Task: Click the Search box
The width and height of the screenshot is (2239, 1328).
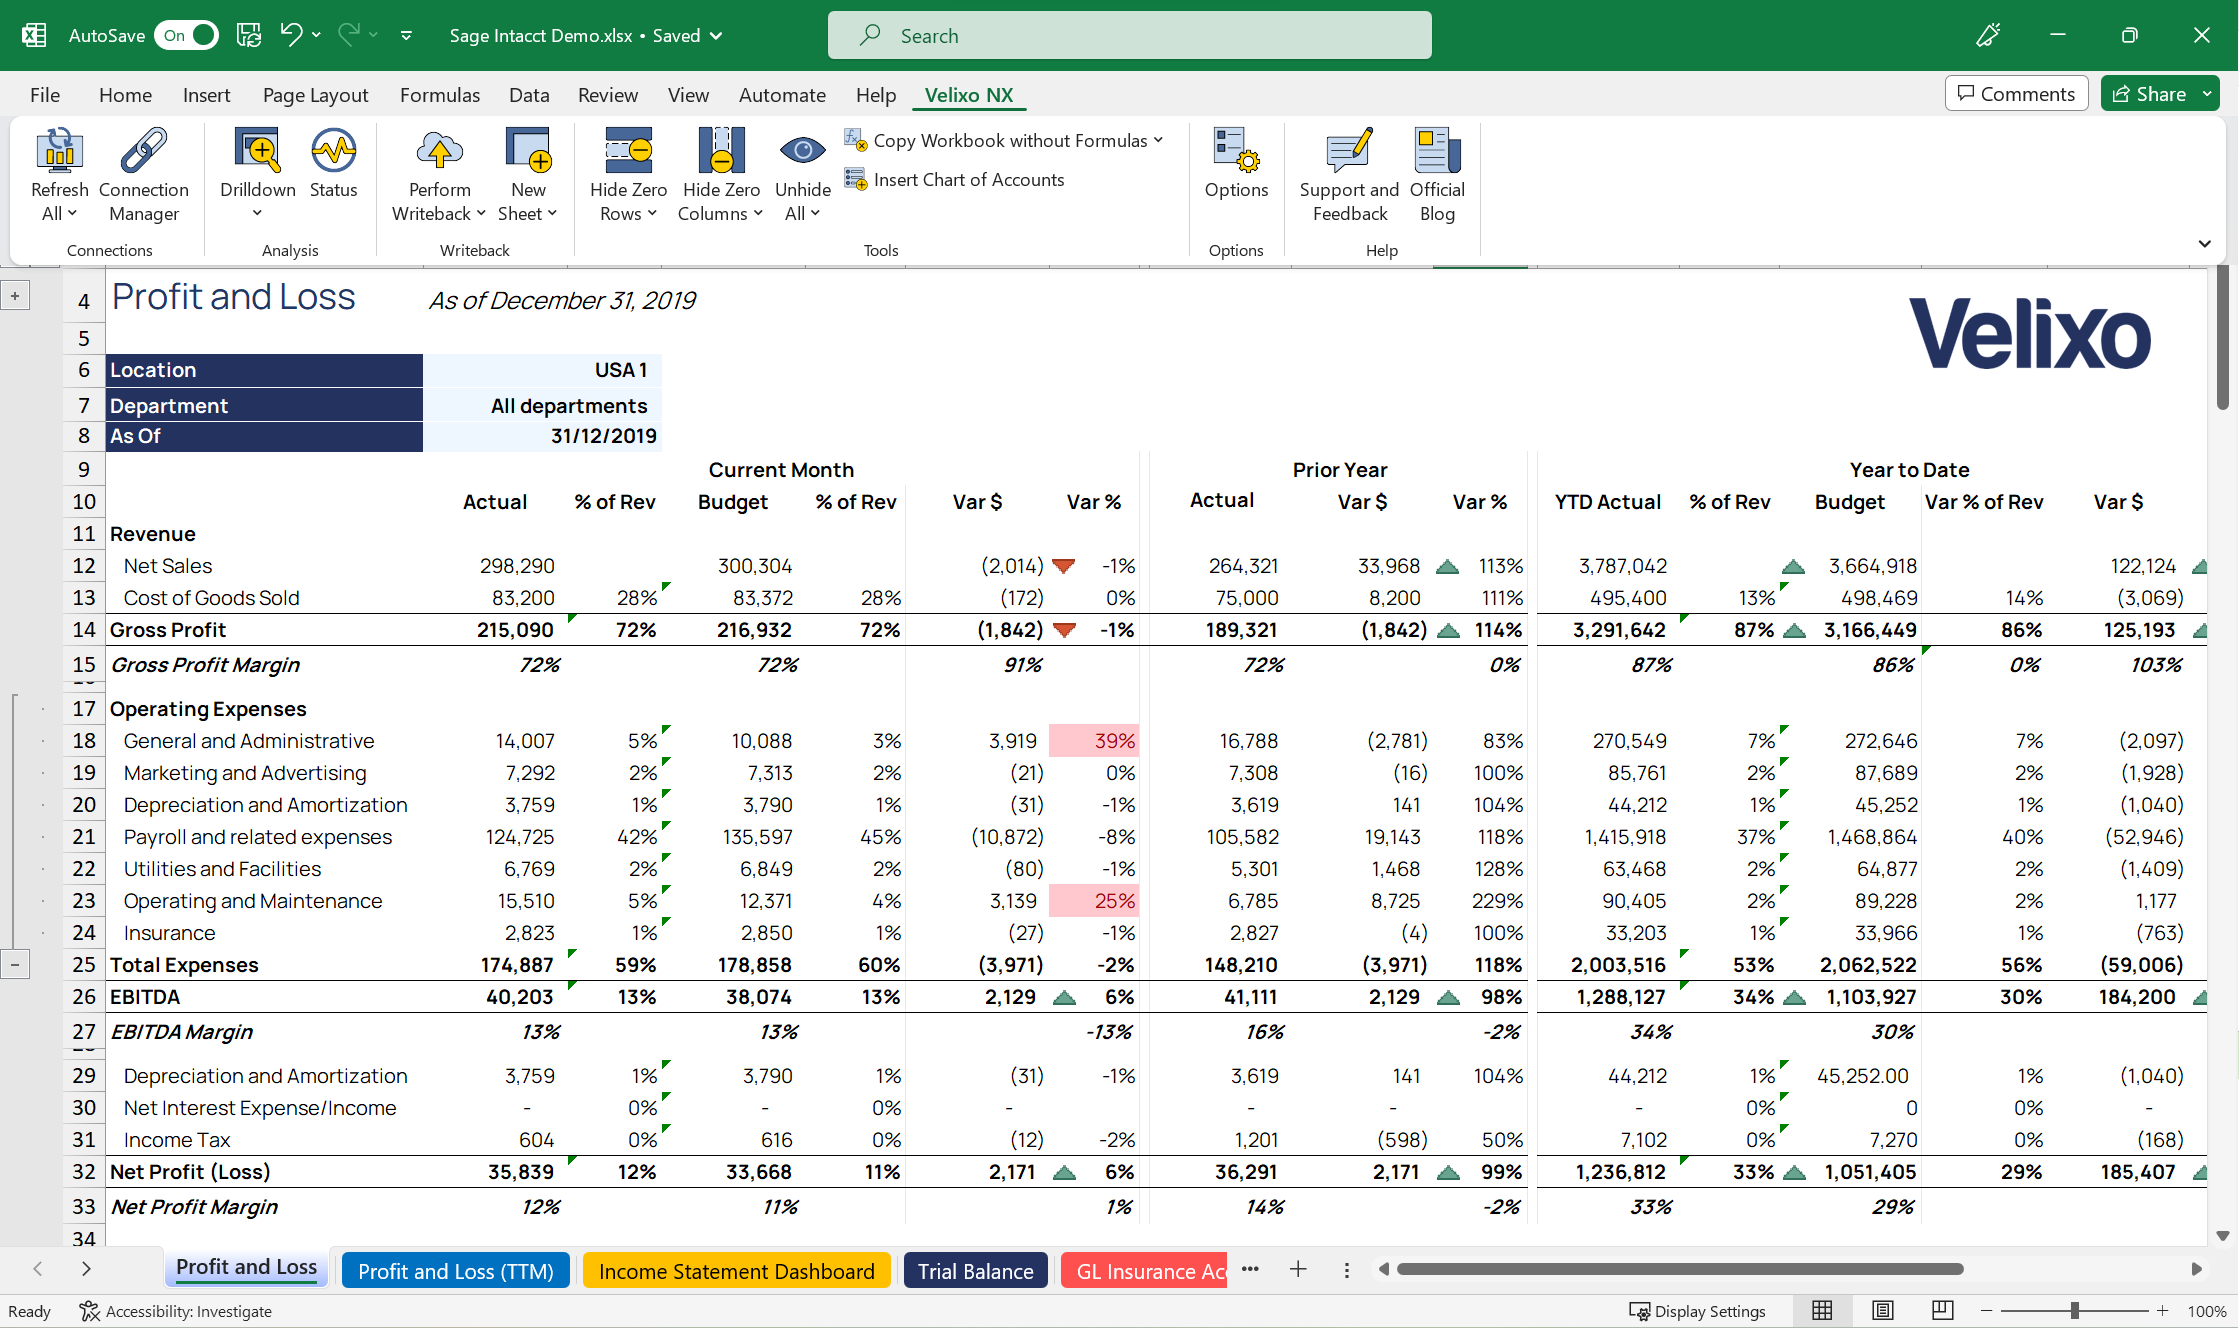Action: [1130, 35]
